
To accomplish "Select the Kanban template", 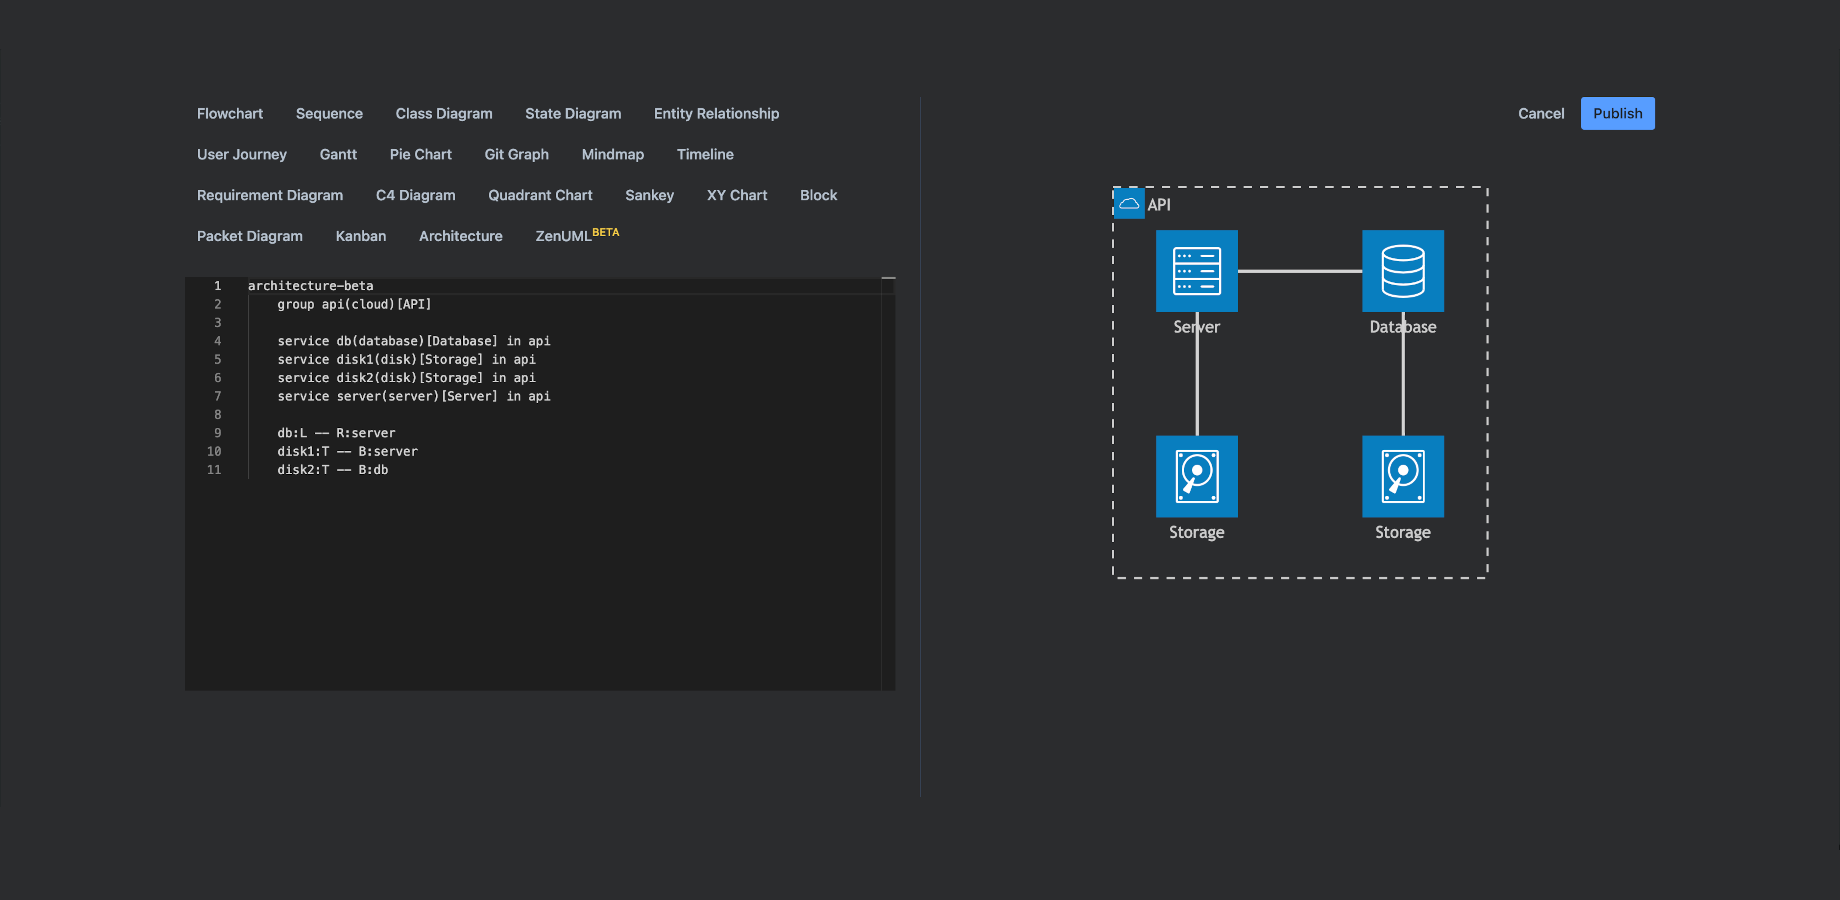I will pos(361,237).
